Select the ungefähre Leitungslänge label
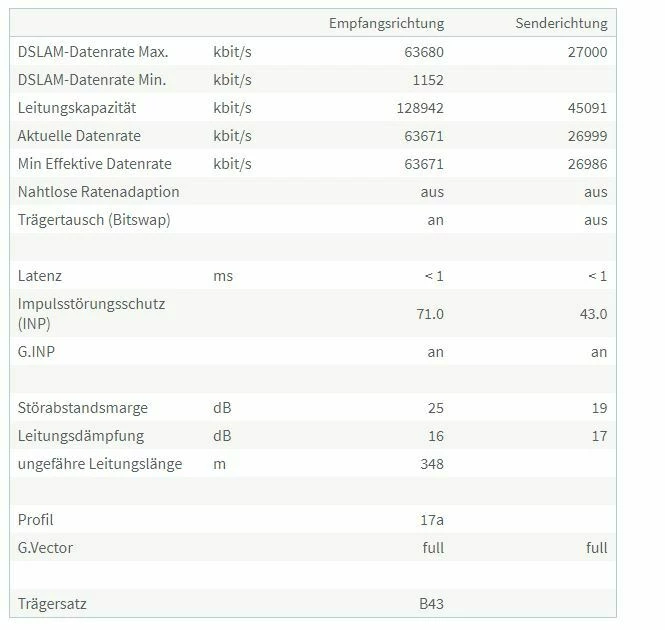The image size is (665, 630). [x=100, y=464]
